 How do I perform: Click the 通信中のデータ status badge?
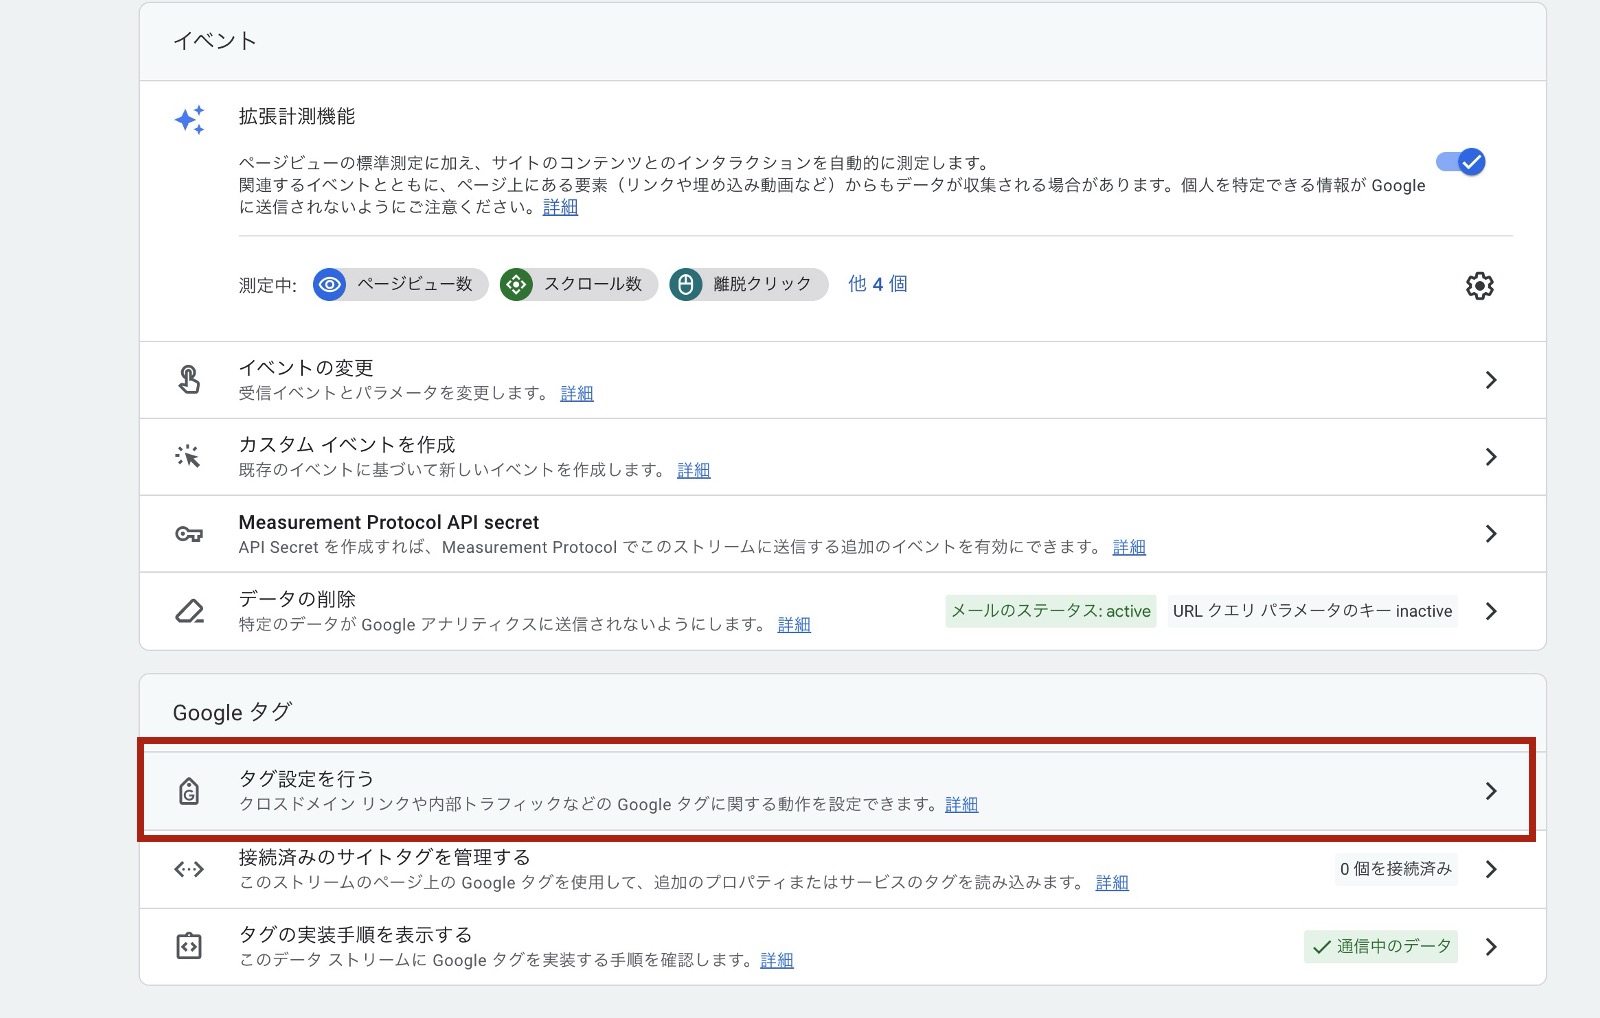point(1381,946)
